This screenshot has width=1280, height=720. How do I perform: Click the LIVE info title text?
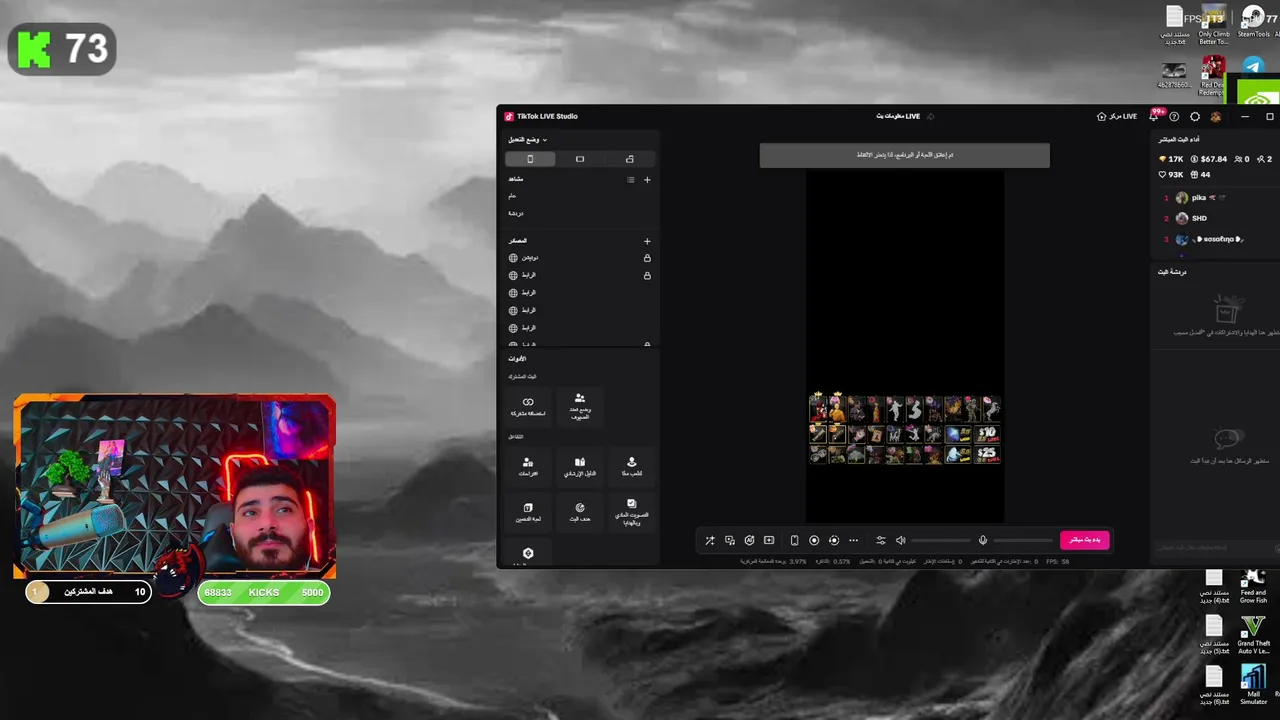[x=898, y=116]
